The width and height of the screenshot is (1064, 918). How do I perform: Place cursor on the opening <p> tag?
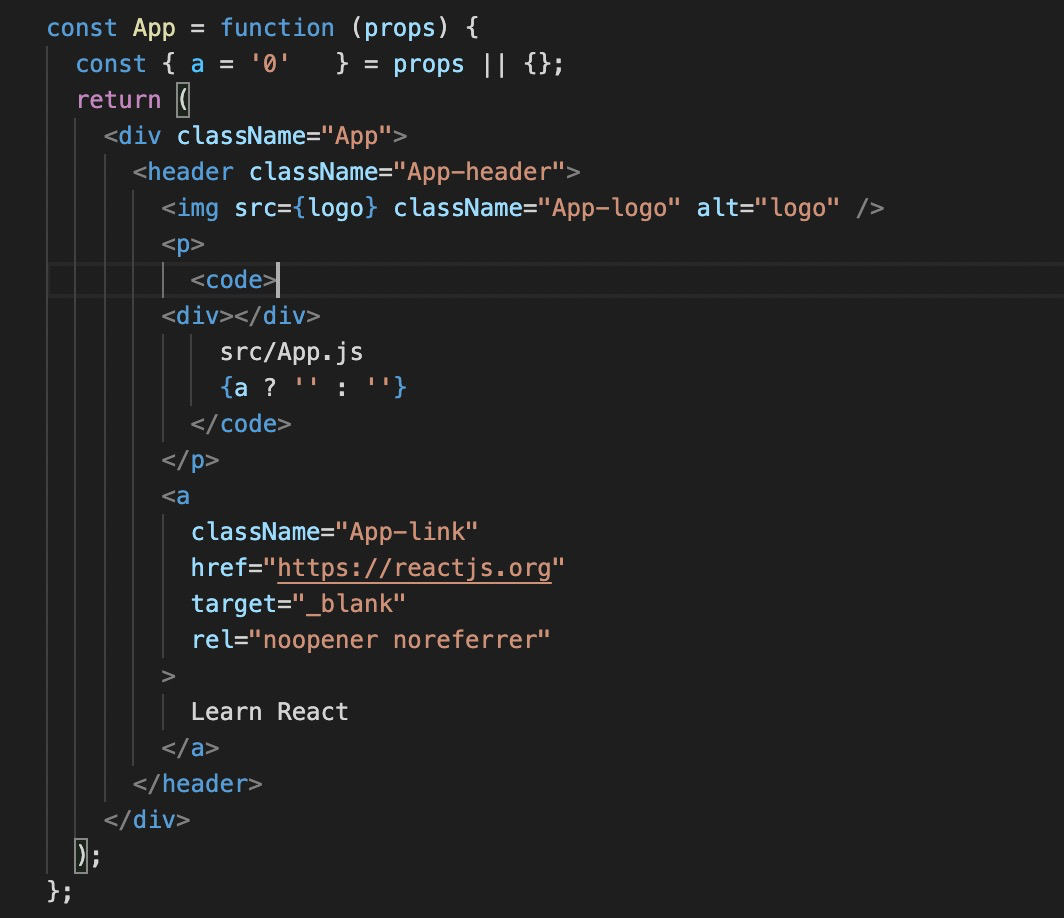(x=183, y=244)
